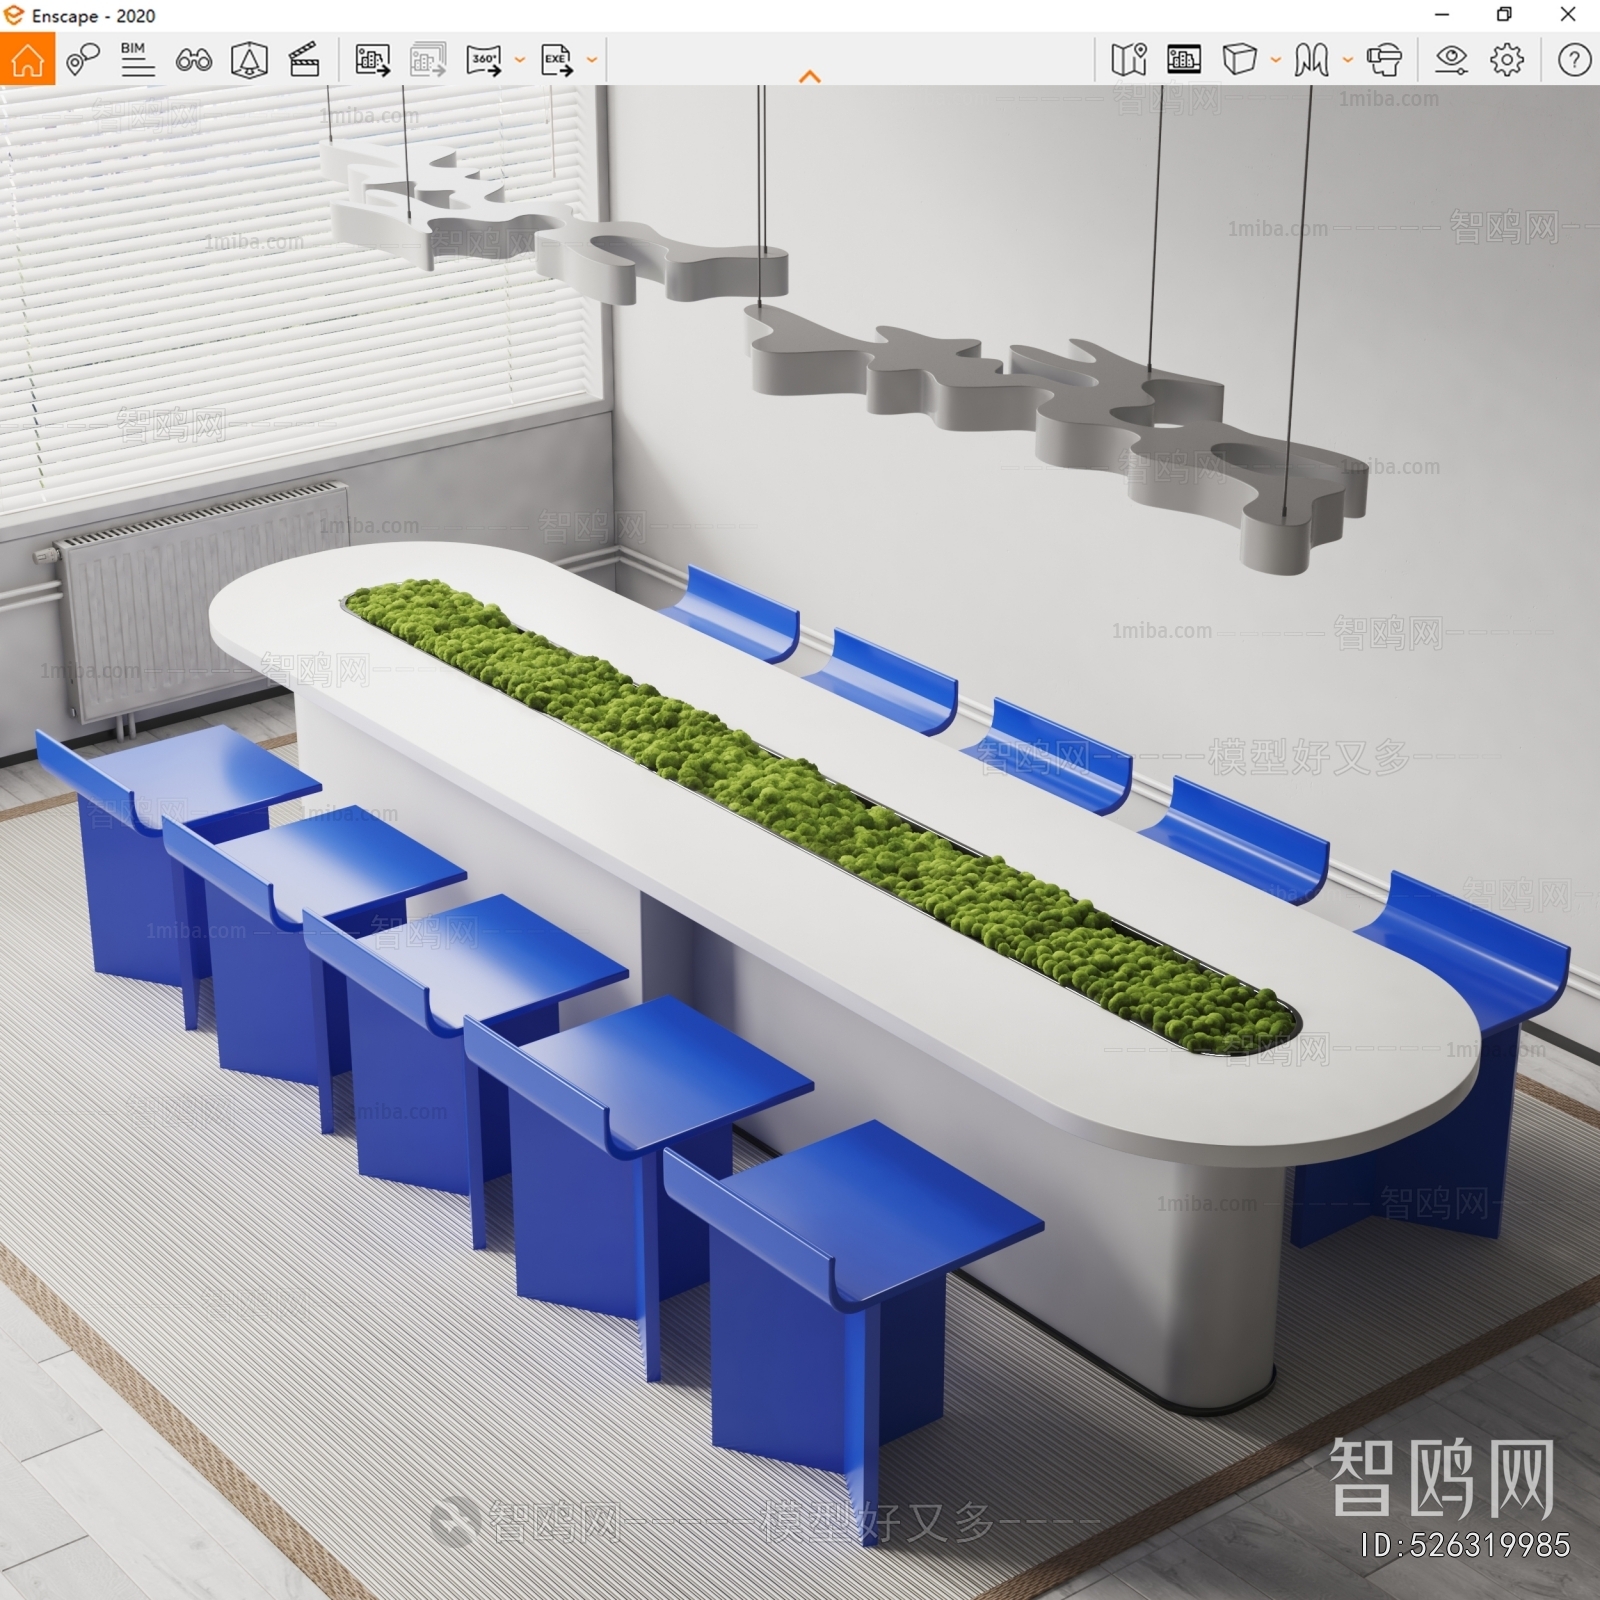The width and height of the screenshot is (1600, 1600).
Task: Minimize the Enscape window
Action: tap(1442, 15)
